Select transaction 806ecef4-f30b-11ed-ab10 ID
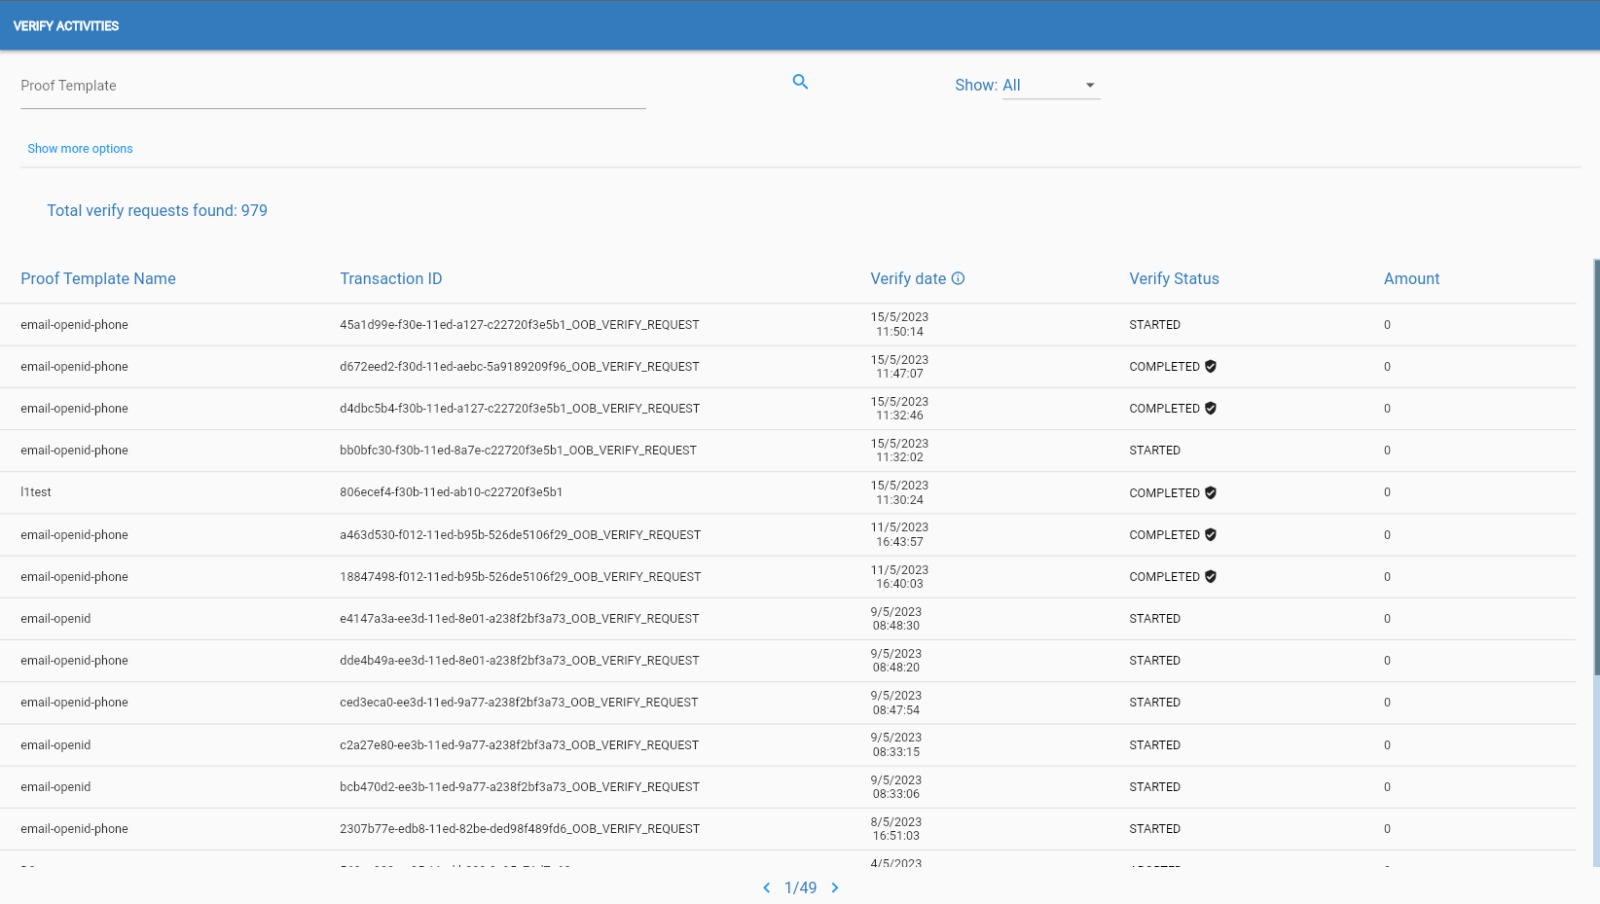The height and width of the screenshot is (904, 1600). pyautogui.click(x=451, y=493)
